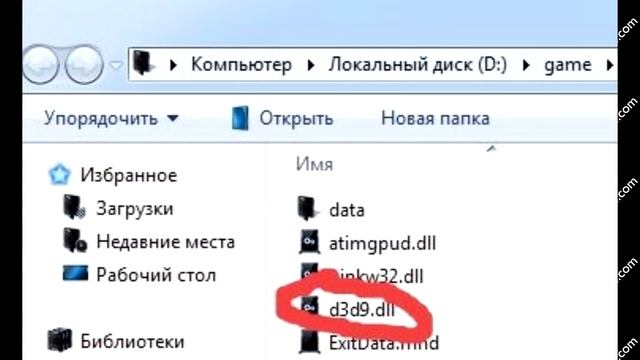Click the data folder icon
The image size is (640, 360).
pos(308,208)
